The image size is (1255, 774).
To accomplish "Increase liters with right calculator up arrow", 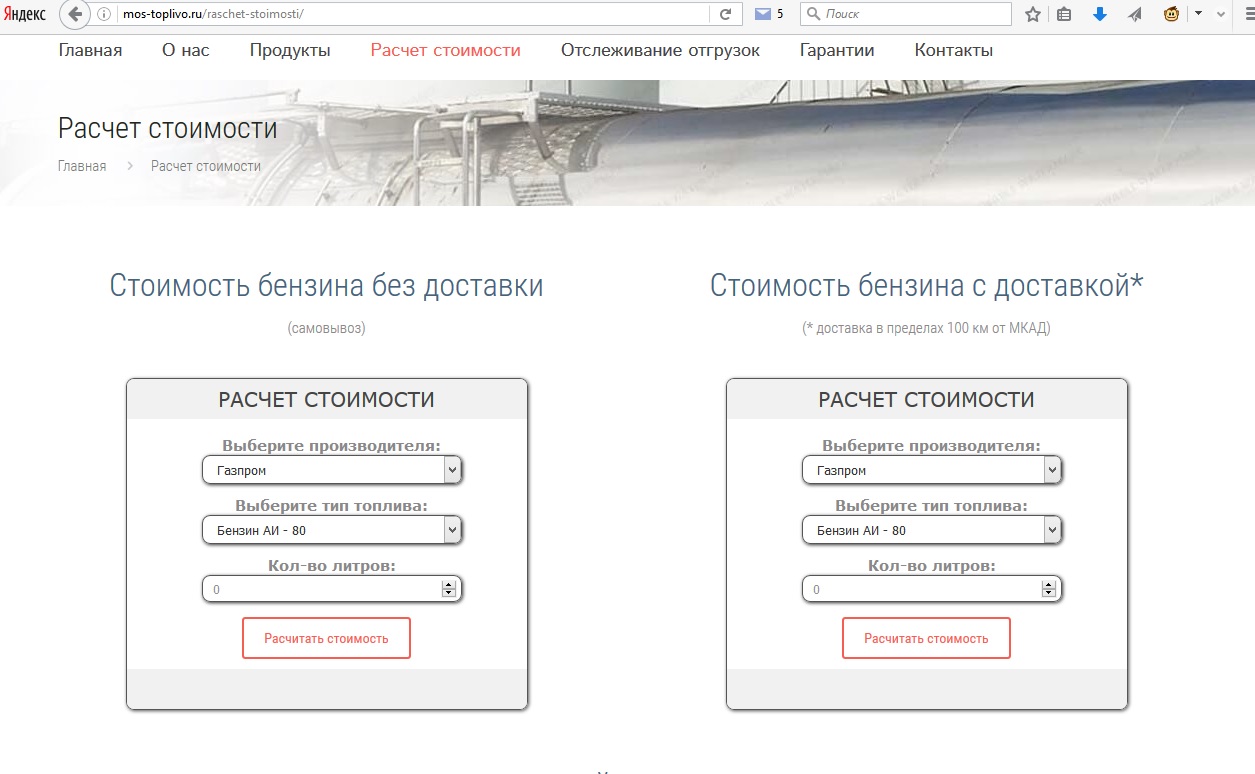I will [1049, 585].
